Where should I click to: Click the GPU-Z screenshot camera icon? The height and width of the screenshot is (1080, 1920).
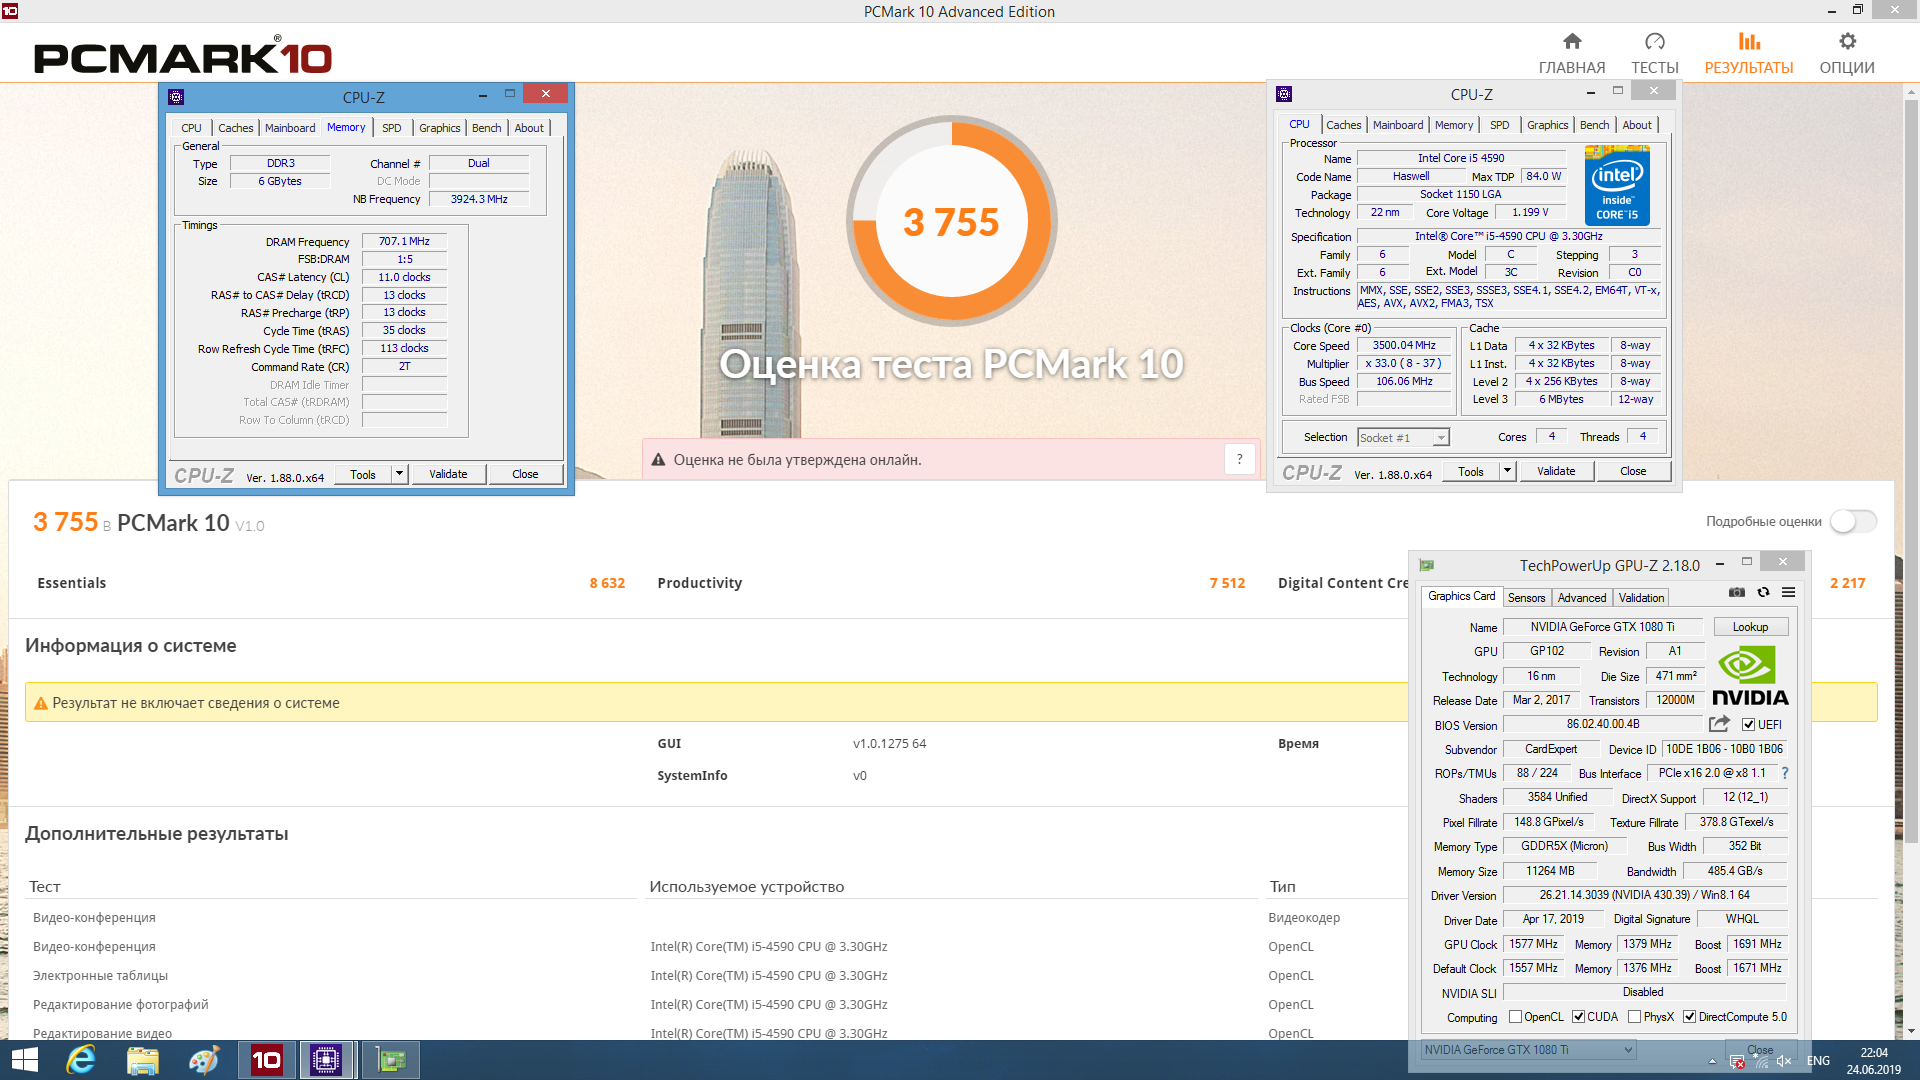[x=1737, y=593]
